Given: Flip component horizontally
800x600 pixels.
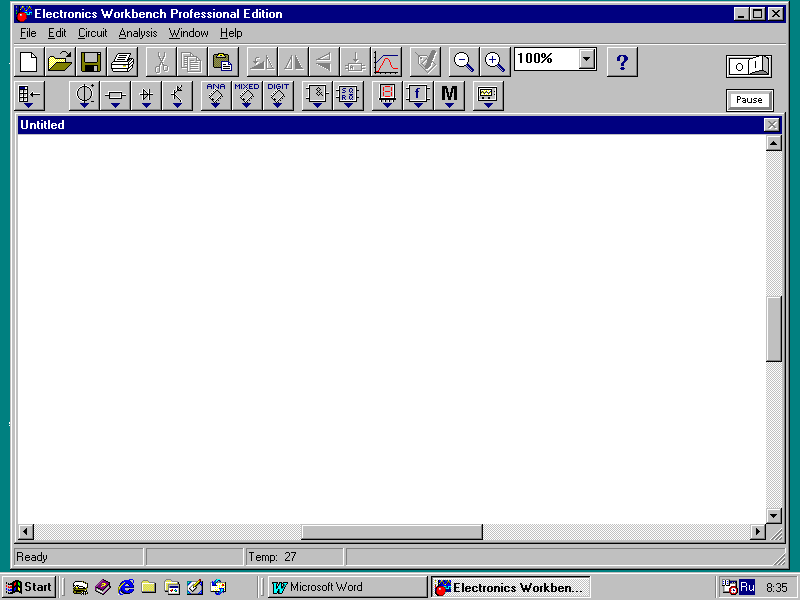Looking at the screenshot, I should (x=293, y=62).
